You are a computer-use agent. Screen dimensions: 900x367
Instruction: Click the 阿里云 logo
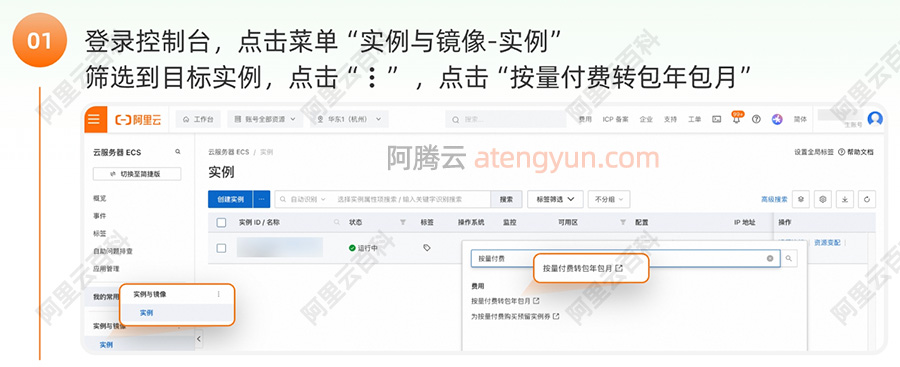click(x=138, y=119)
